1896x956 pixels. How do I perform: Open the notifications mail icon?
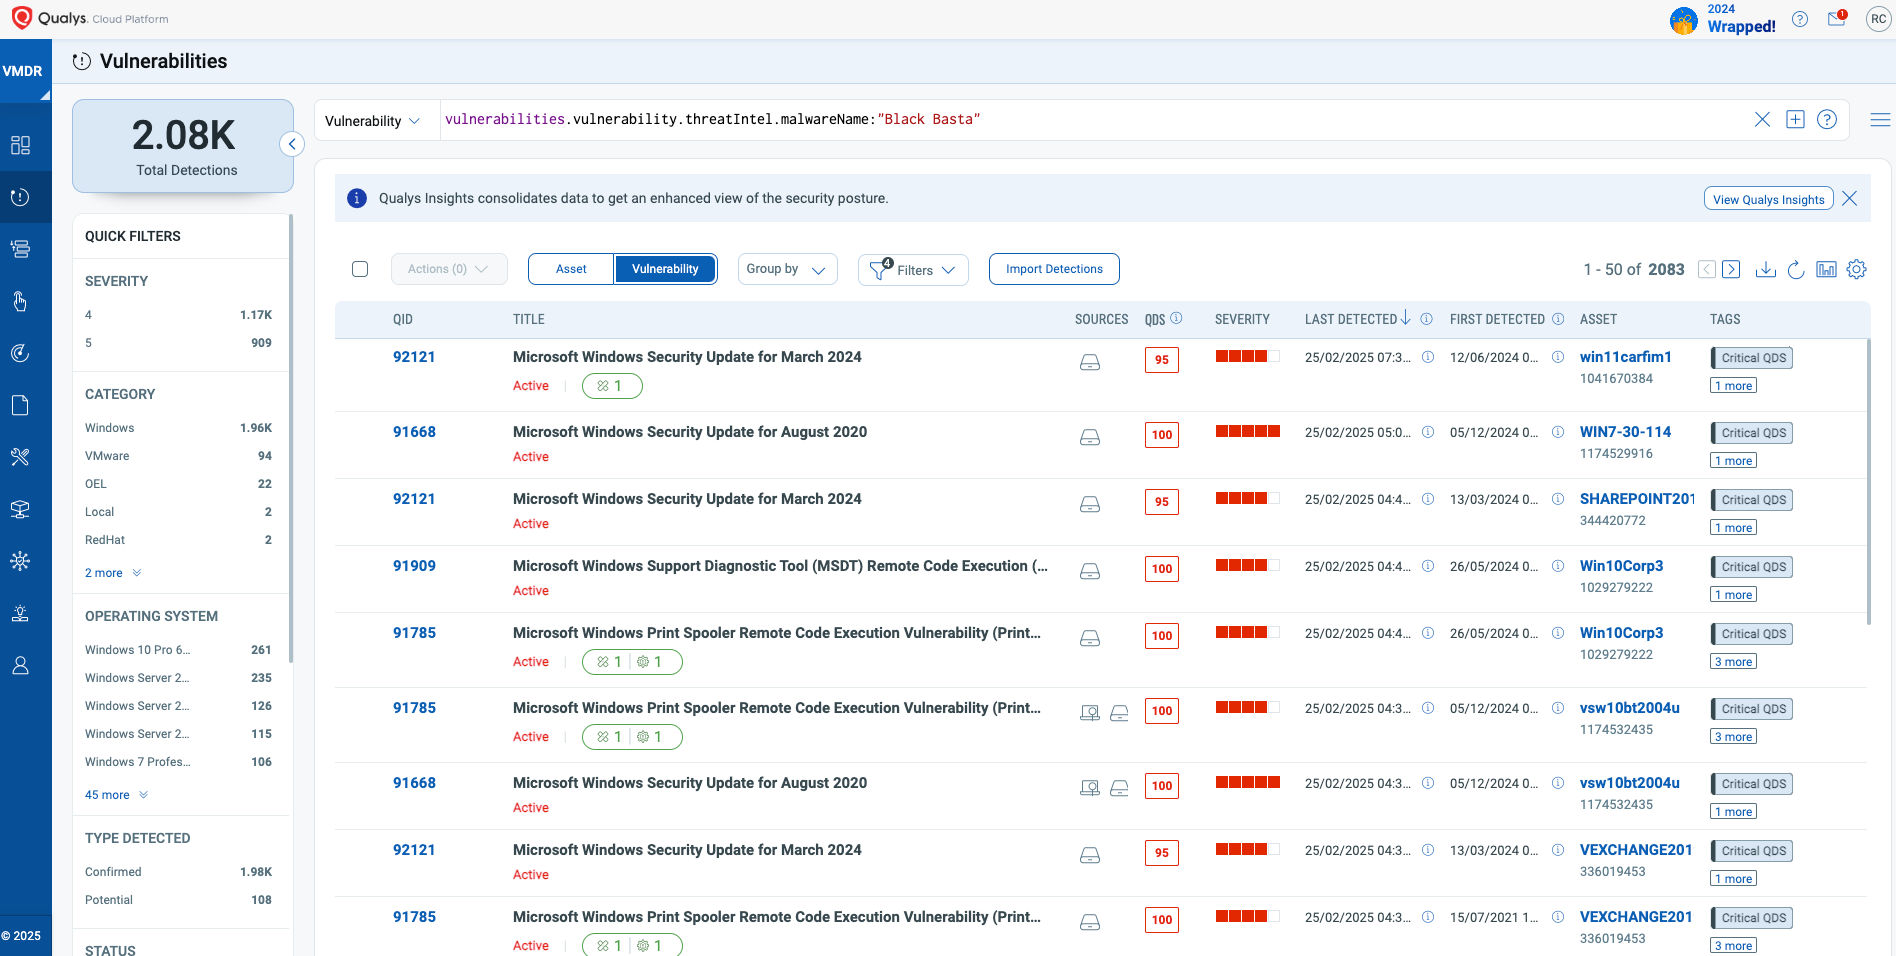[1837, 18]
